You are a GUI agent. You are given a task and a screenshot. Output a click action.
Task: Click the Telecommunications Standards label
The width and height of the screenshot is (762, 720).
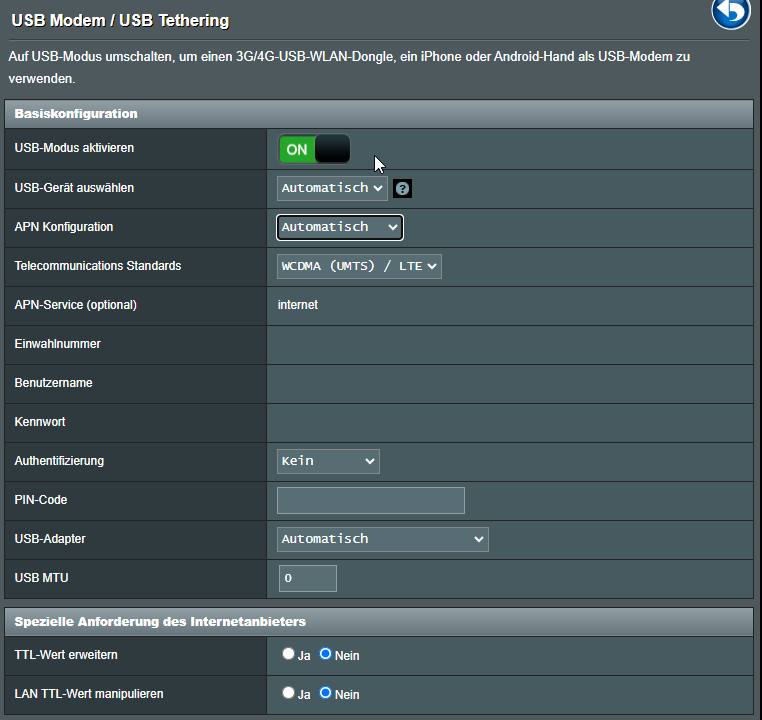click(98, 266)
